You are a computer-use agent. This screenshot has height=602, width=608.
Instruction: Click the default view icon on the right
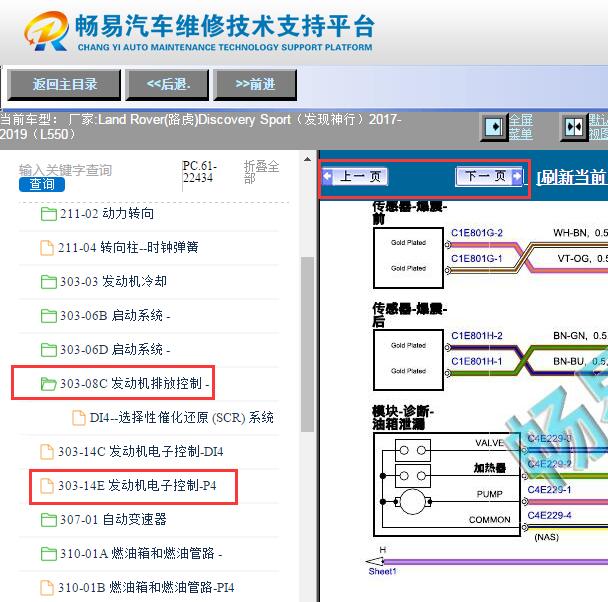click(574, 127)
